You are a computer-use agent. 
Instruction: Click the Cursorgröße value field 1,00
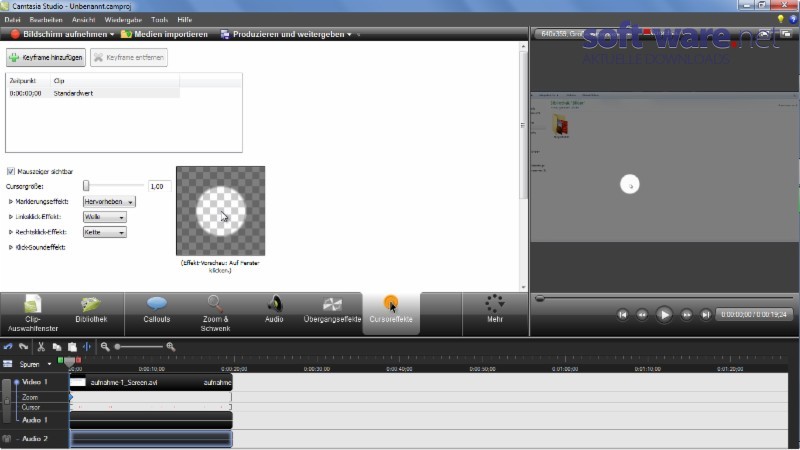pos(159,186)
